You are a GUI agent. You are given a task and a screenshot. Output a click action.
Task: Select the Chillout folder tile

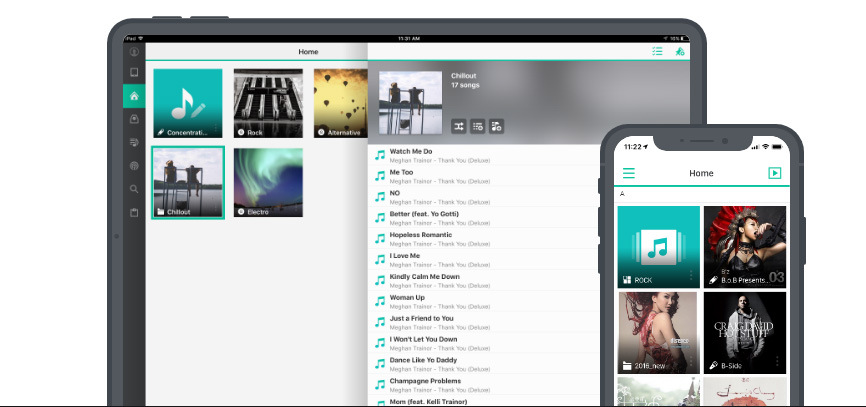188,183
